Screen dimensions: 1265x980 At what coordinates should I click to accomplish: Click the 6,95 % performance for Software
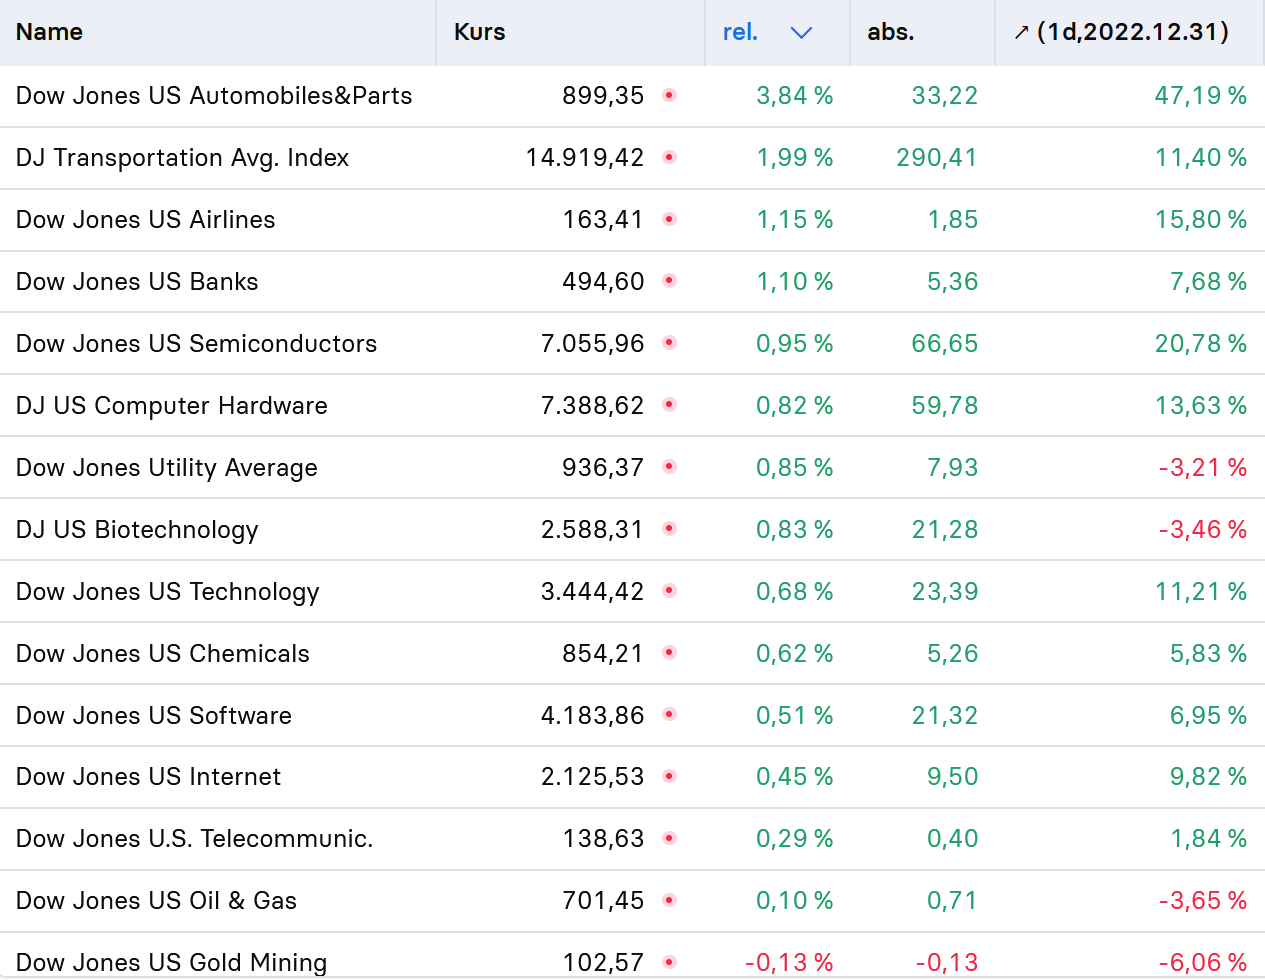[x=1209, y=715]
